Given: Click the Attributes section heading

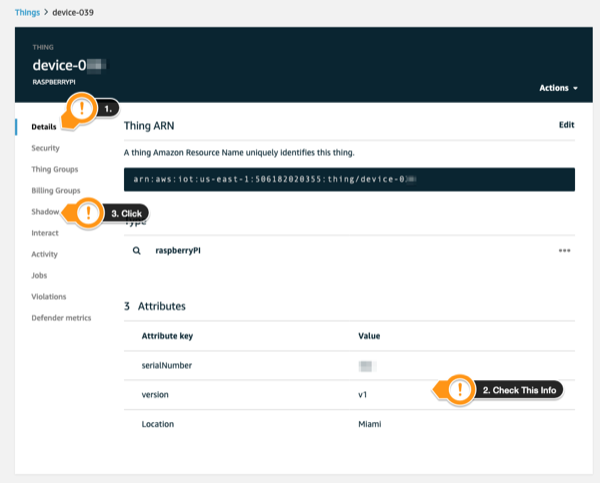Looking at the screenshot, I should pyautogui.click(x=161, y=306).
